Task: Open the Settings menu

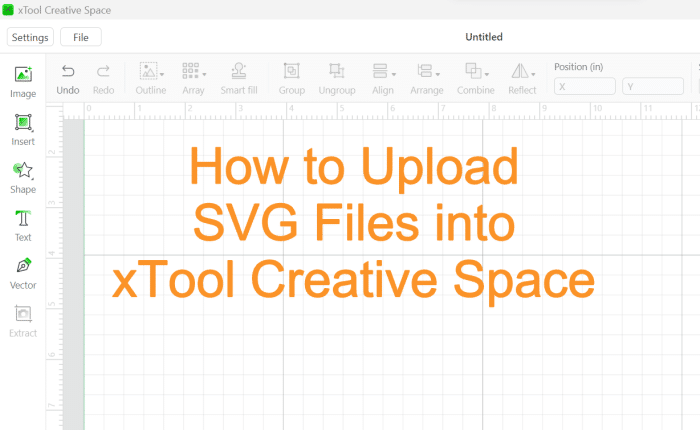Action: pos(30,37)
